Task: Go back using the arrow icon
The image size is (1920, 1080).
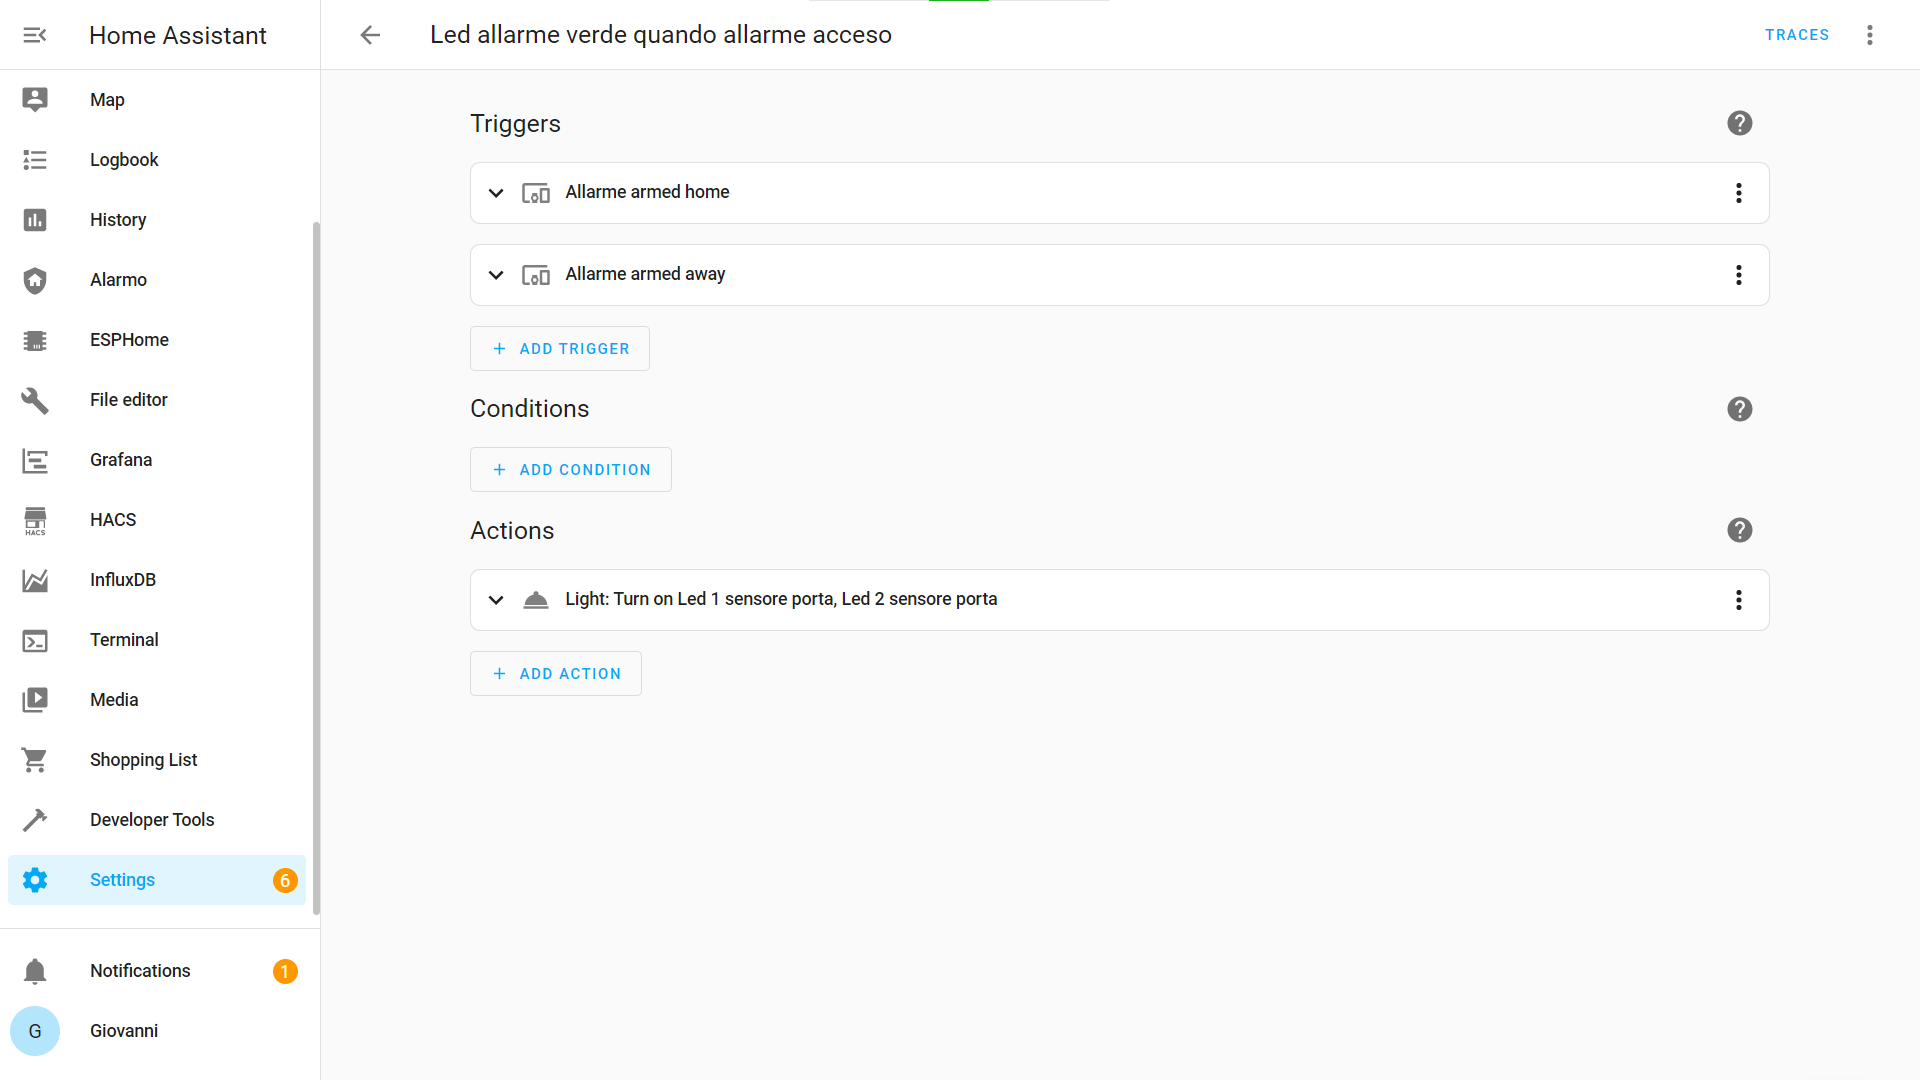Action: (370, 35)
